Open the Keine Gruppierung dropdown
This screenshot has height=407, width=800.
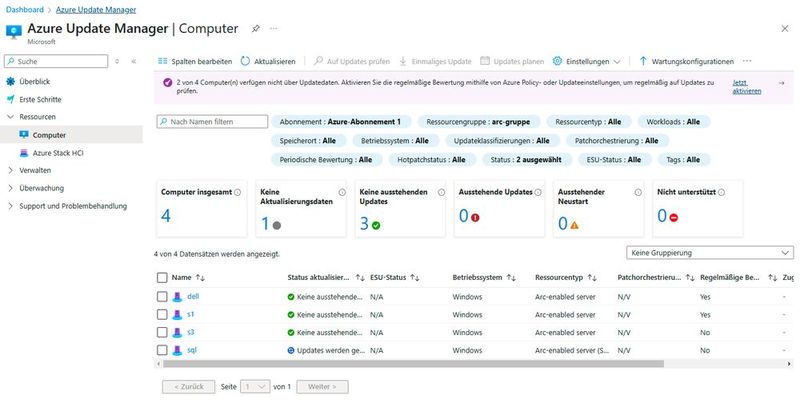click(710, 253)
